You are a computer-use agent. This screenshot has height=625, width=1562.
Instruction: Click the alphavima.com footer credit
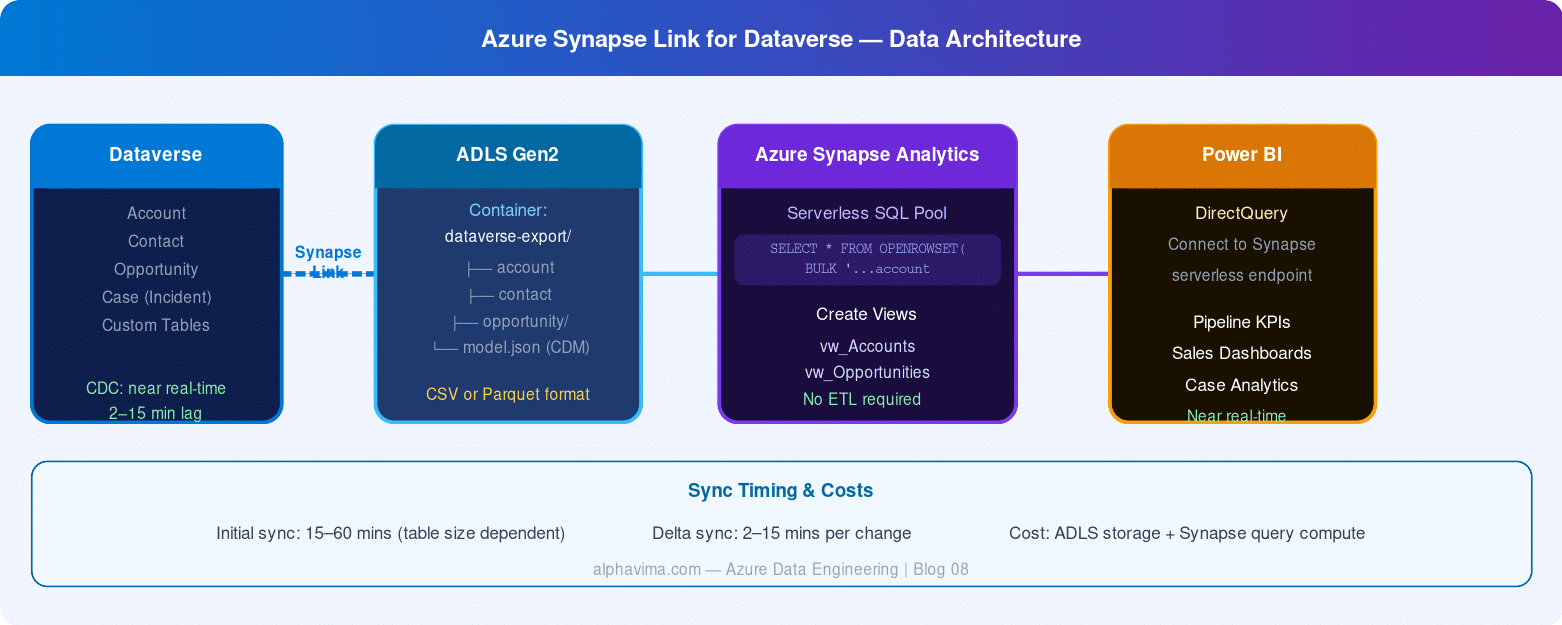tap(781, 569)
